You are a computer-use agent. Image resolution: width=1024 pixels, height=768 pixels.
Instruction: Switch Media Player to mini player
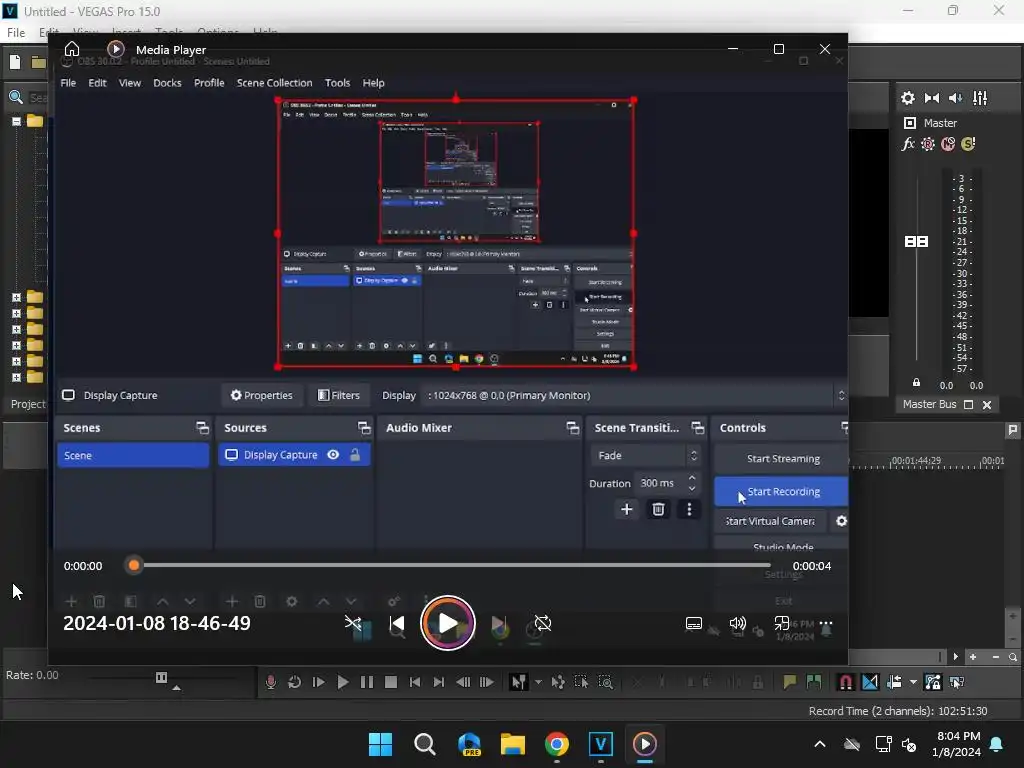[782, 624]
